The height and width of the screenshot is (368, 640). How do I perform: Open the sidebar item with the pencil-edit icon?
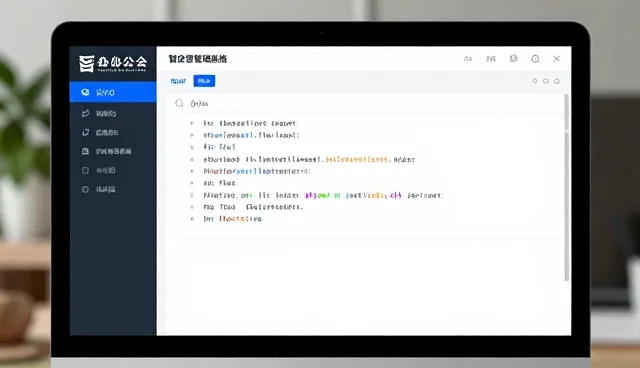(x=113, y=113)
